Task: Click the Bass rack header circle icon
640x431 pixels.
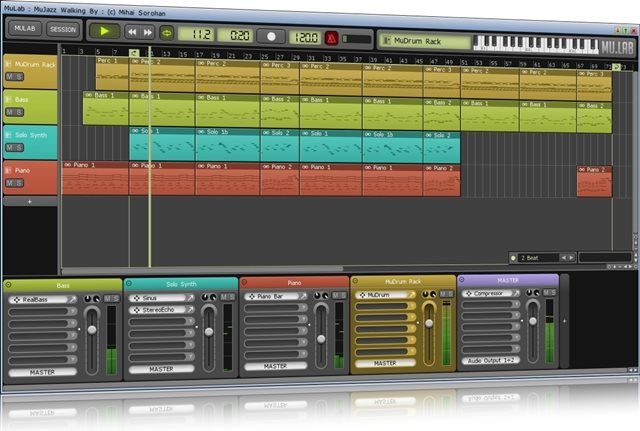Action: click(x=8, y=284)
